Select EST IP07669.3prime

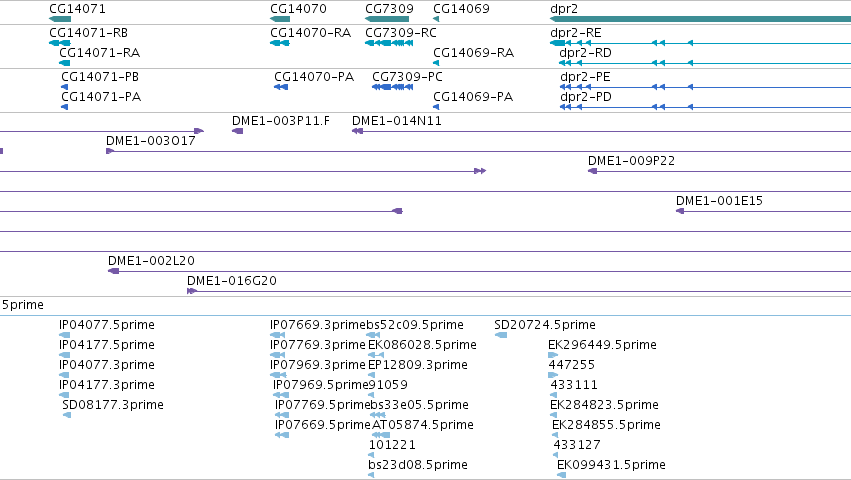click(x=317, y=325)
